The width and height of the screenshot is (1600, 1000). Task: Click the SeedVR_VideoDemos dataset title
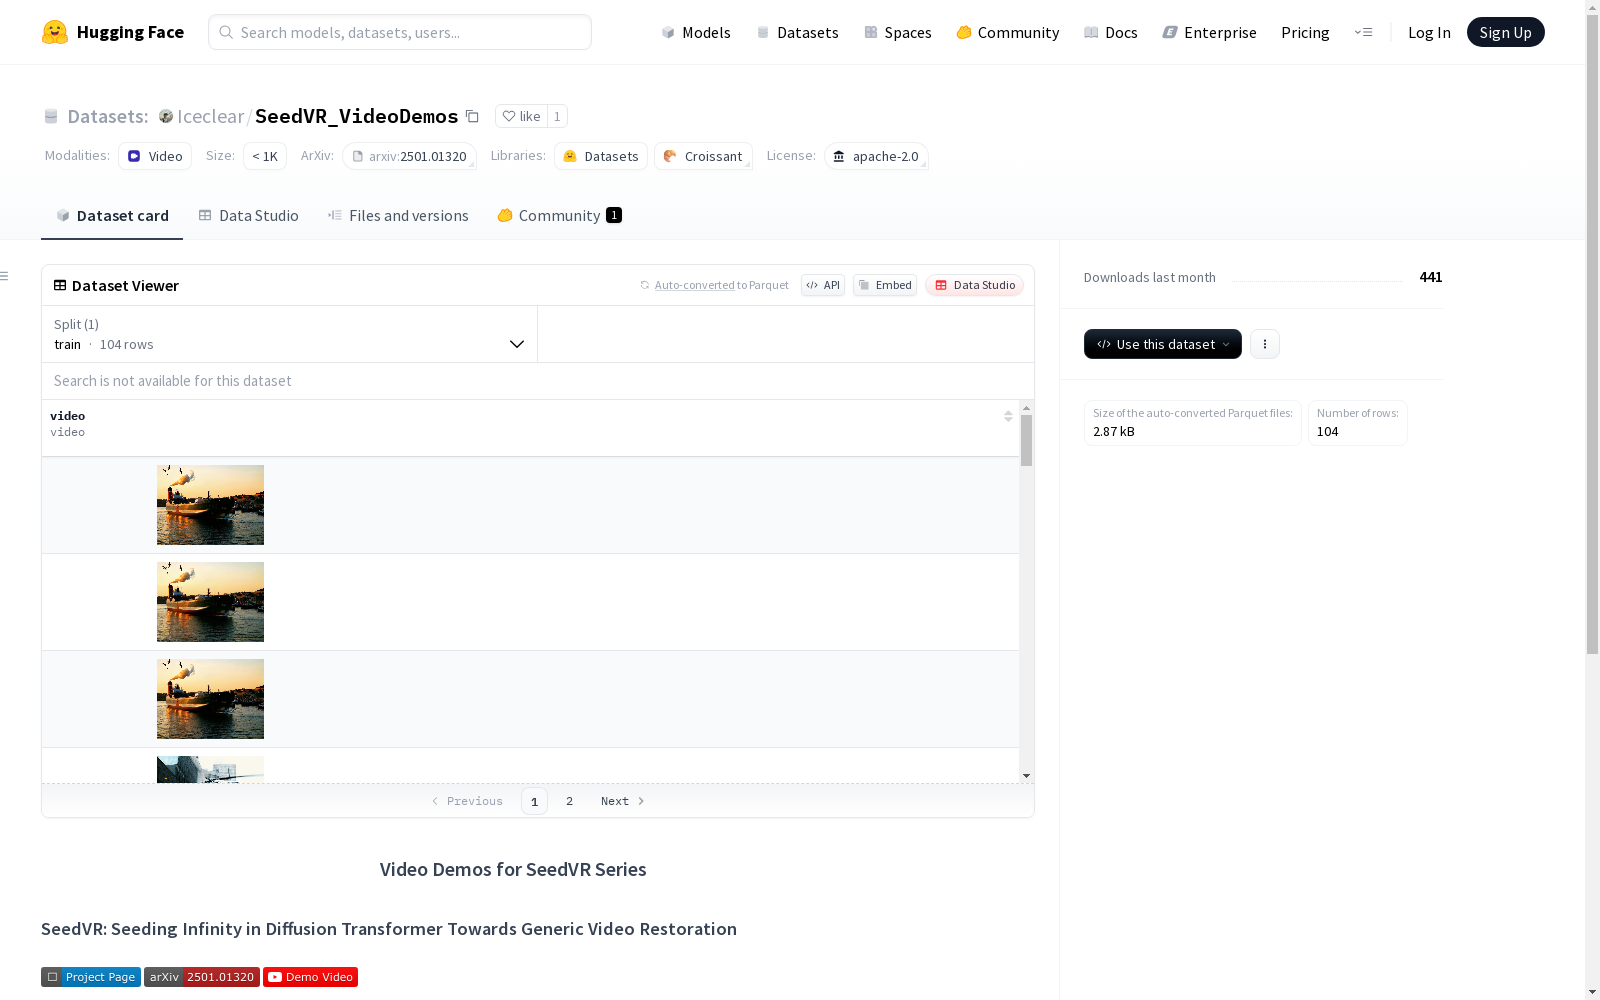click(357, 116)
